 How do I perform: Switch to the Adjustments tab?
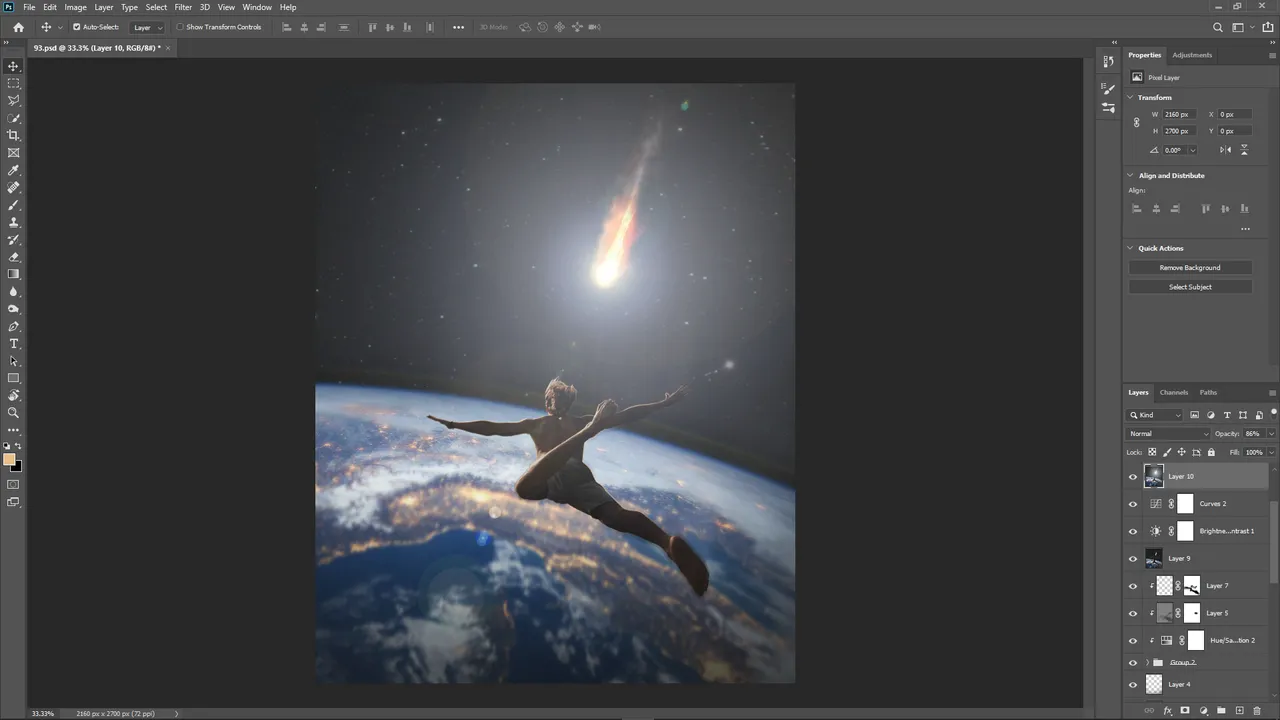pos(1192,55)
